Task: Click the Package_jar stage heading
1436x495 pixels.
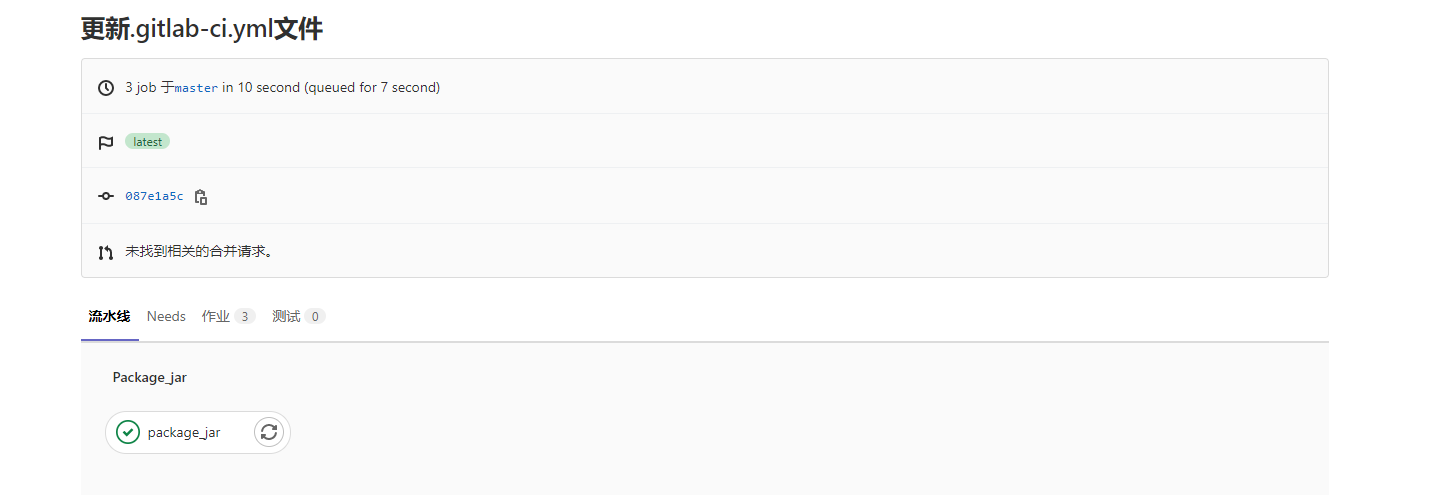Action: 149,377
